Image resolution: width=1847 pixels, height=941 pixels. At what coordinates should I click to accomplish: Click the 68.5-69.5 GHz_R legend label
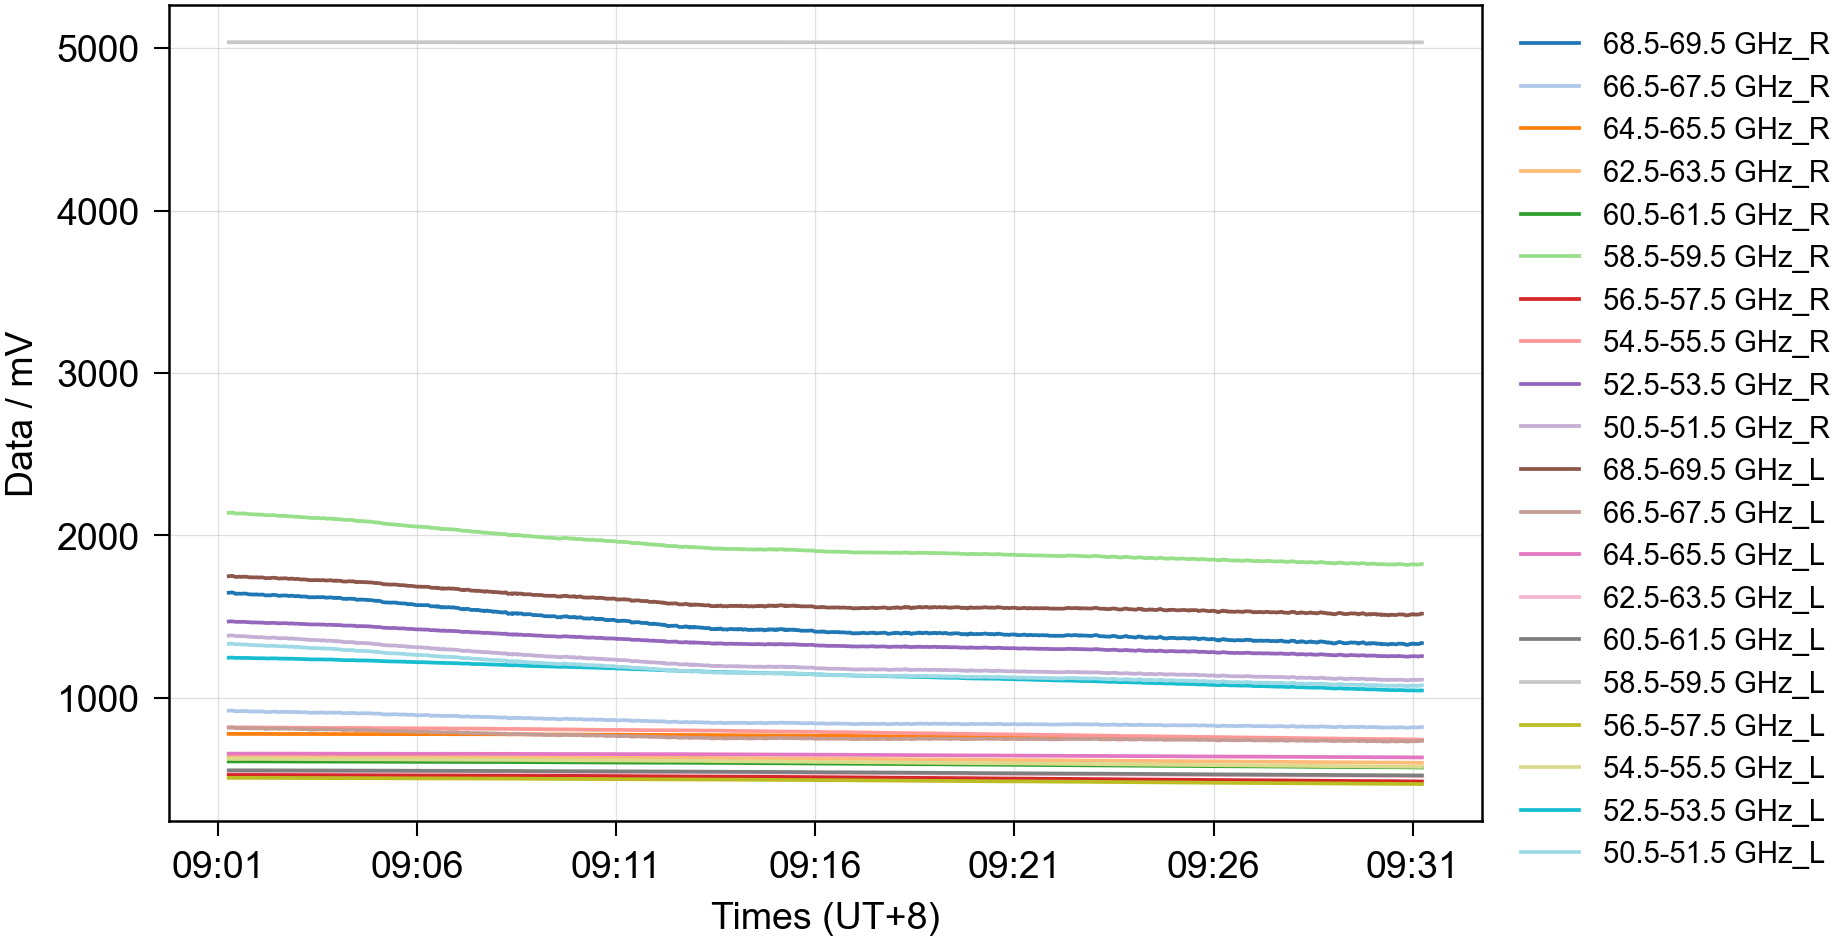point(1714,44)
